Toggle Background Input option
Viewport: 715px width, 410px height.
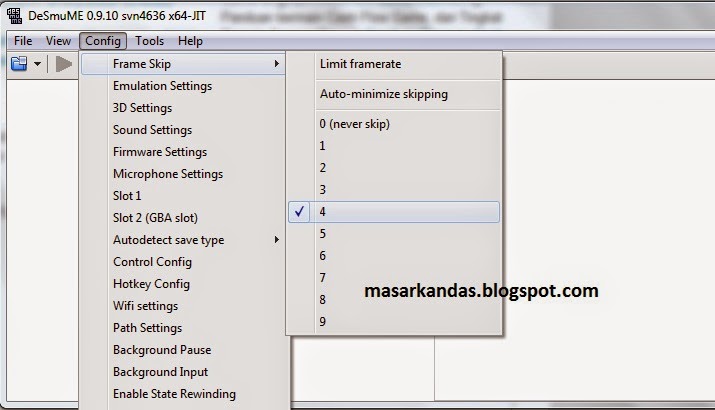tap(183, 372)
